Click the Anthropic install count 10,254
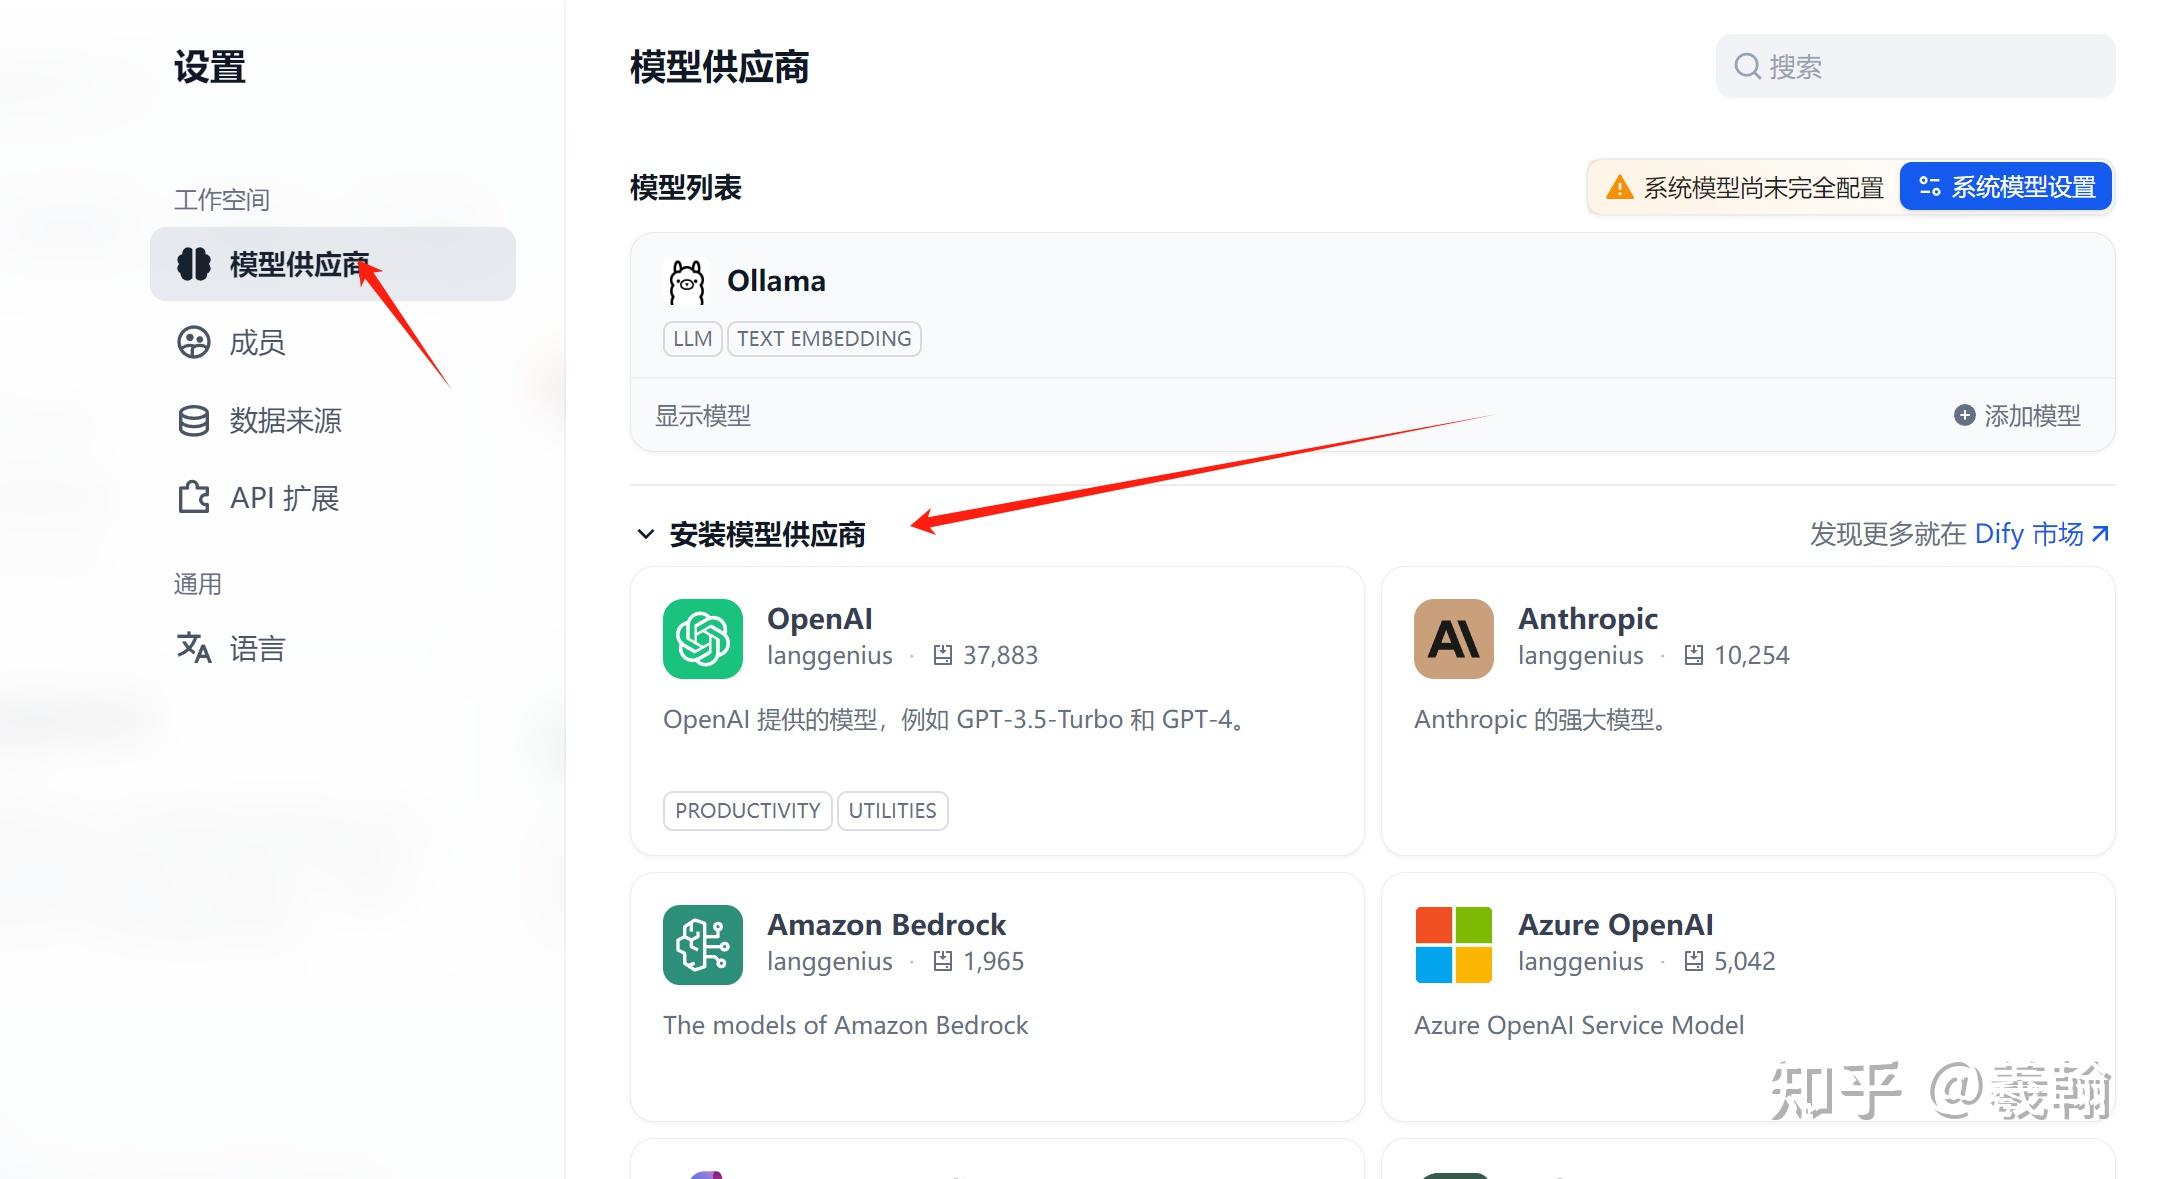Screen dimensions: 2167x1179 [x=1752, y=655]
